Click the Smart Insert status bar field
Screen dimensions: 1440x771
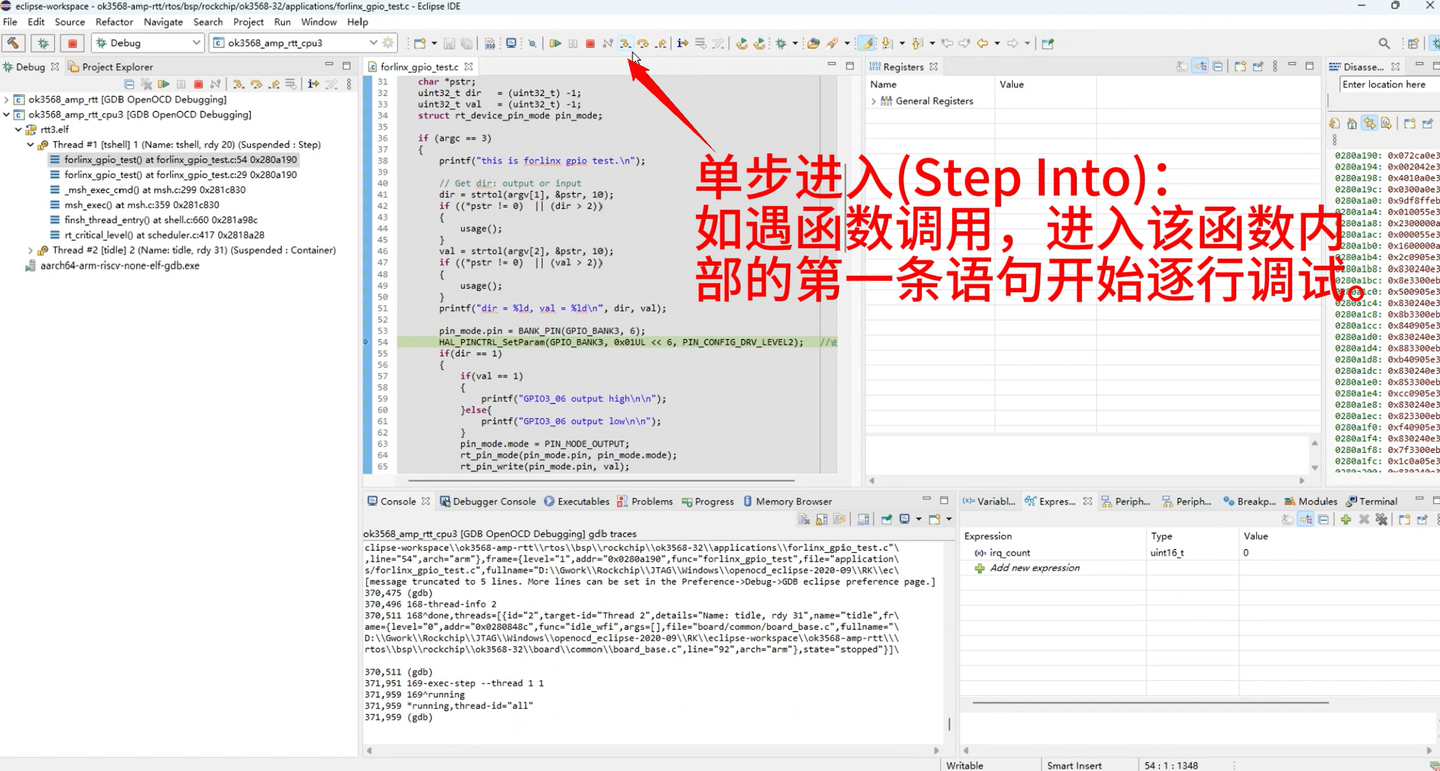[x=1074, y=765]
